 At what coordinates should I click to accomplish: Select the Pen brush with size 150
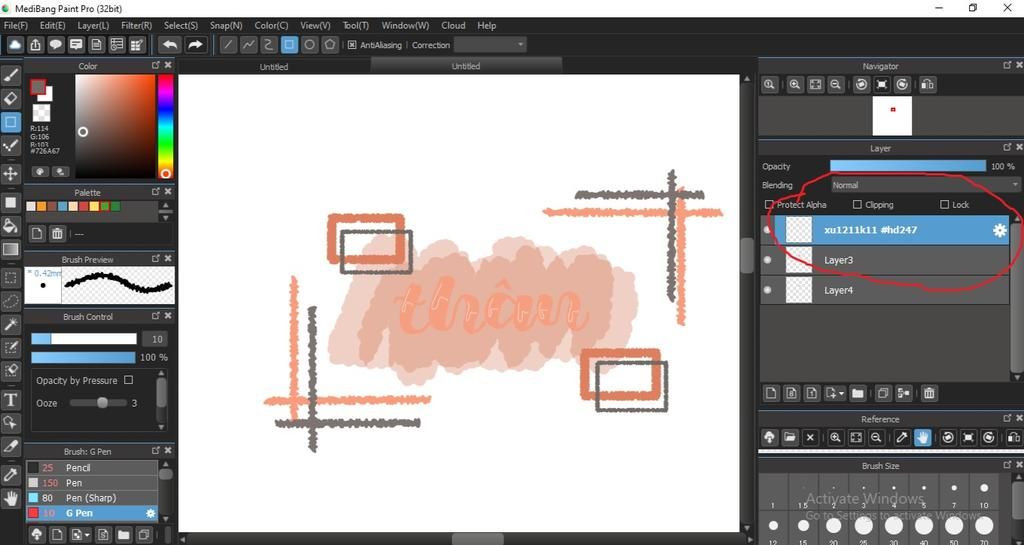point(91,482)
